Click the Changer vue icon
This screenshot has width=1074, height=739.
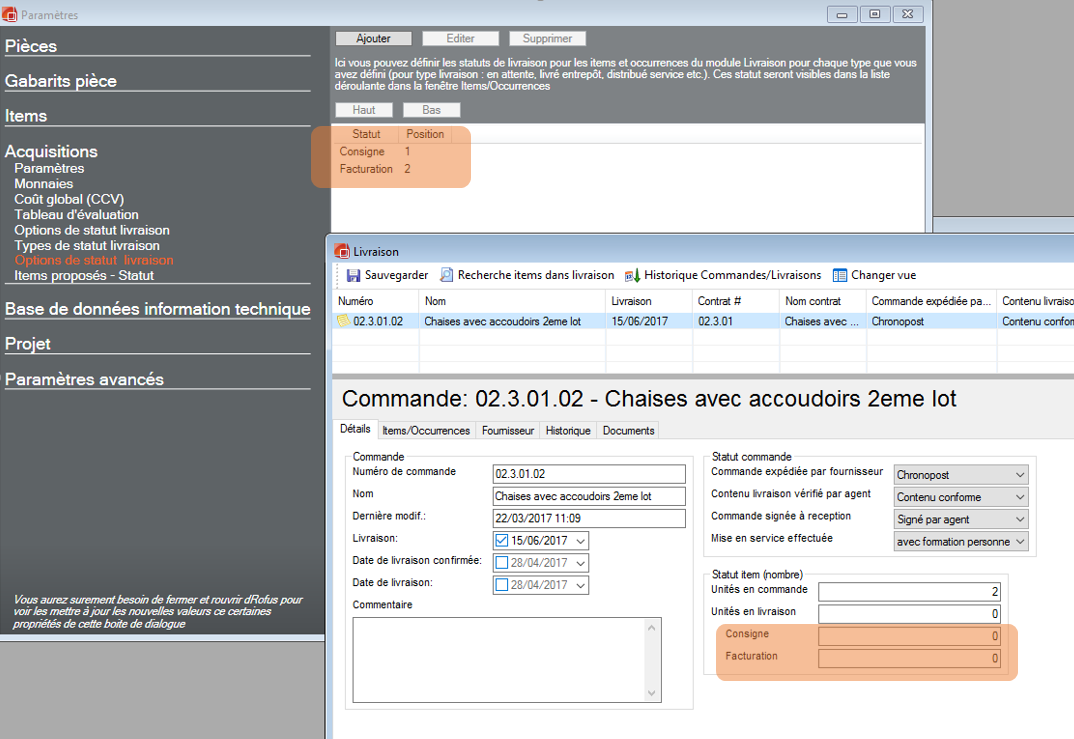[840, 275]
